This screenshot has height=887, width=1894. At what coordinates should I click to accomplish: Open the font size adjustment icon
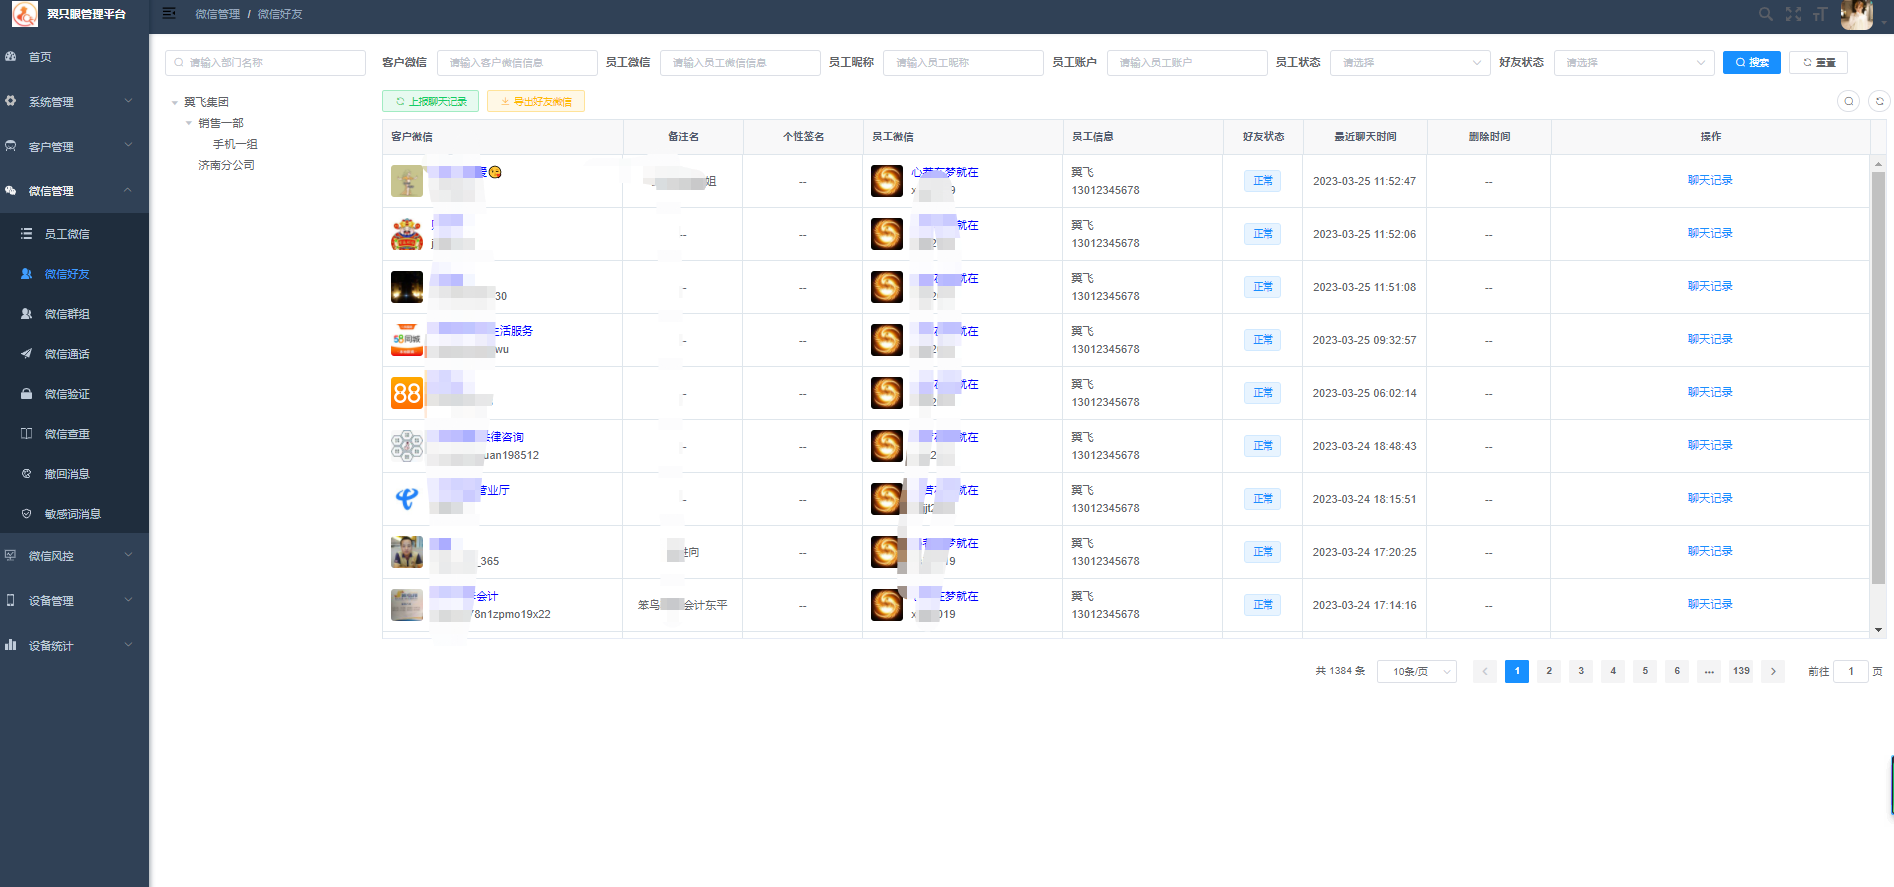(1820, 14)
